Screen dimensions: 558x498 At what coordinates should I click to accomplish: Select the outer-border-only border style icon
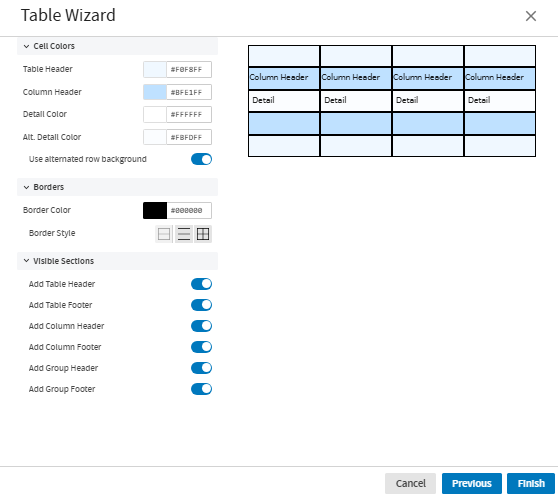(164, 234)
